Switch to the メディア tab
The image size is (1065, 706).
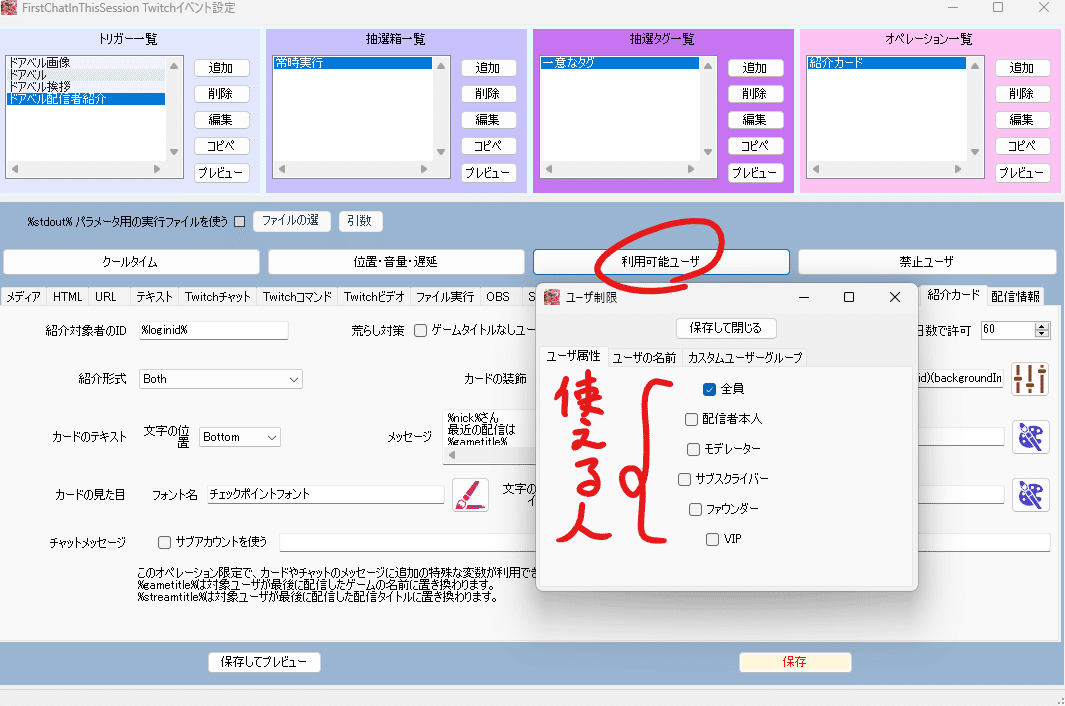24,297
